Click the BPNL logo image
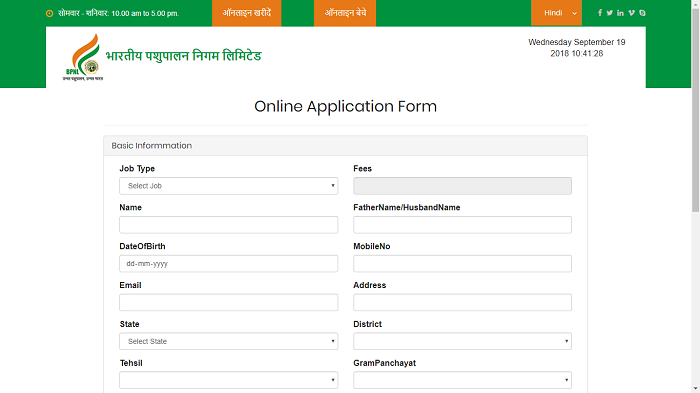Viewport: 700px width, 393px height. coord(83,57)
